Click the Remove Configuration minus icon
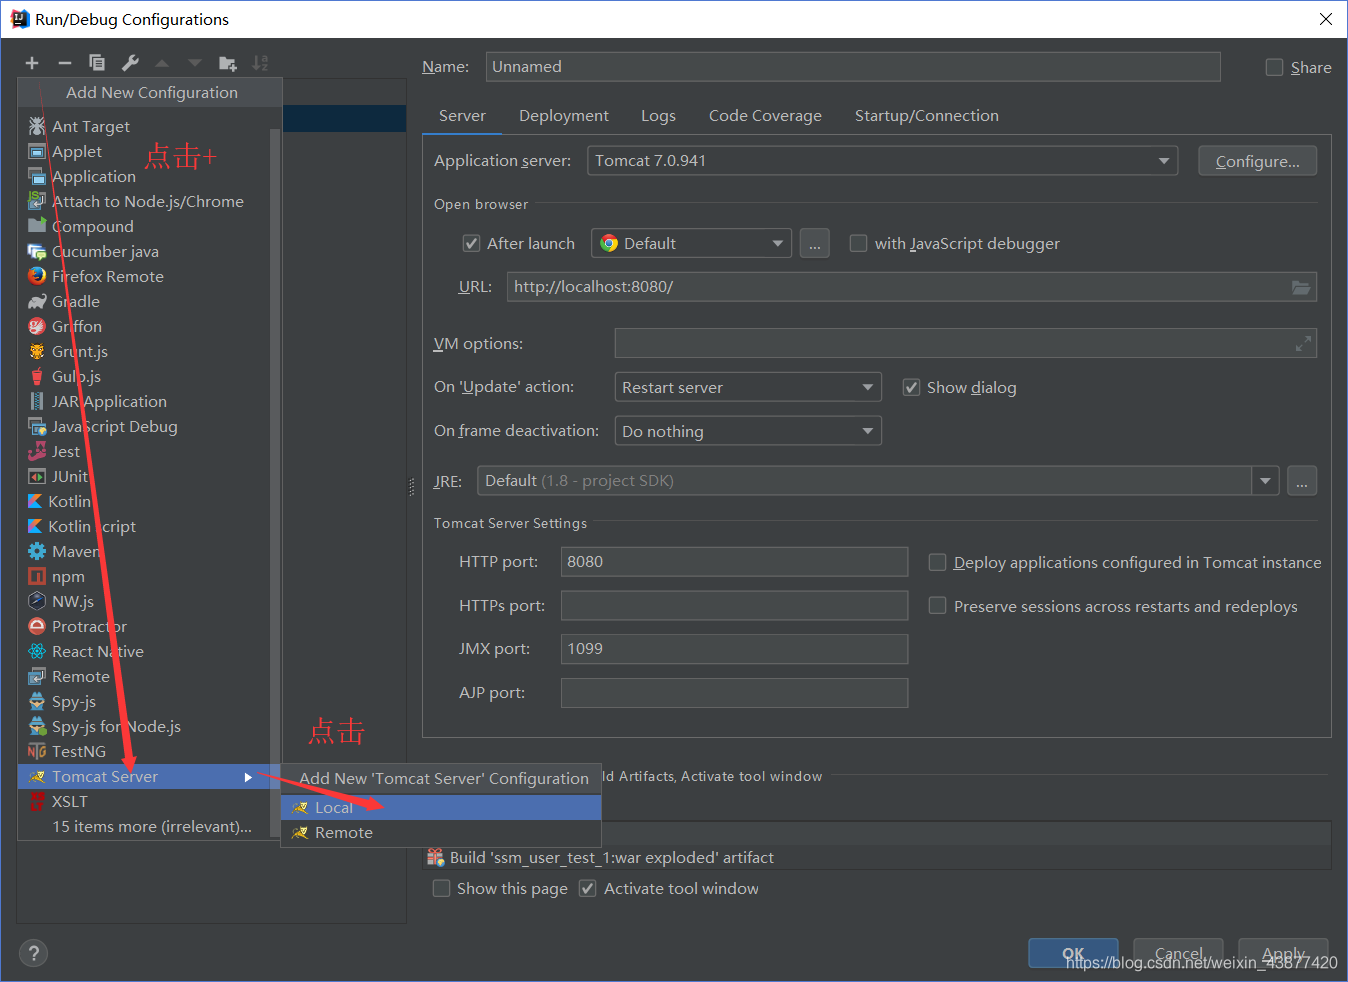Screen dimensions: 1348x982 point(64,63)
